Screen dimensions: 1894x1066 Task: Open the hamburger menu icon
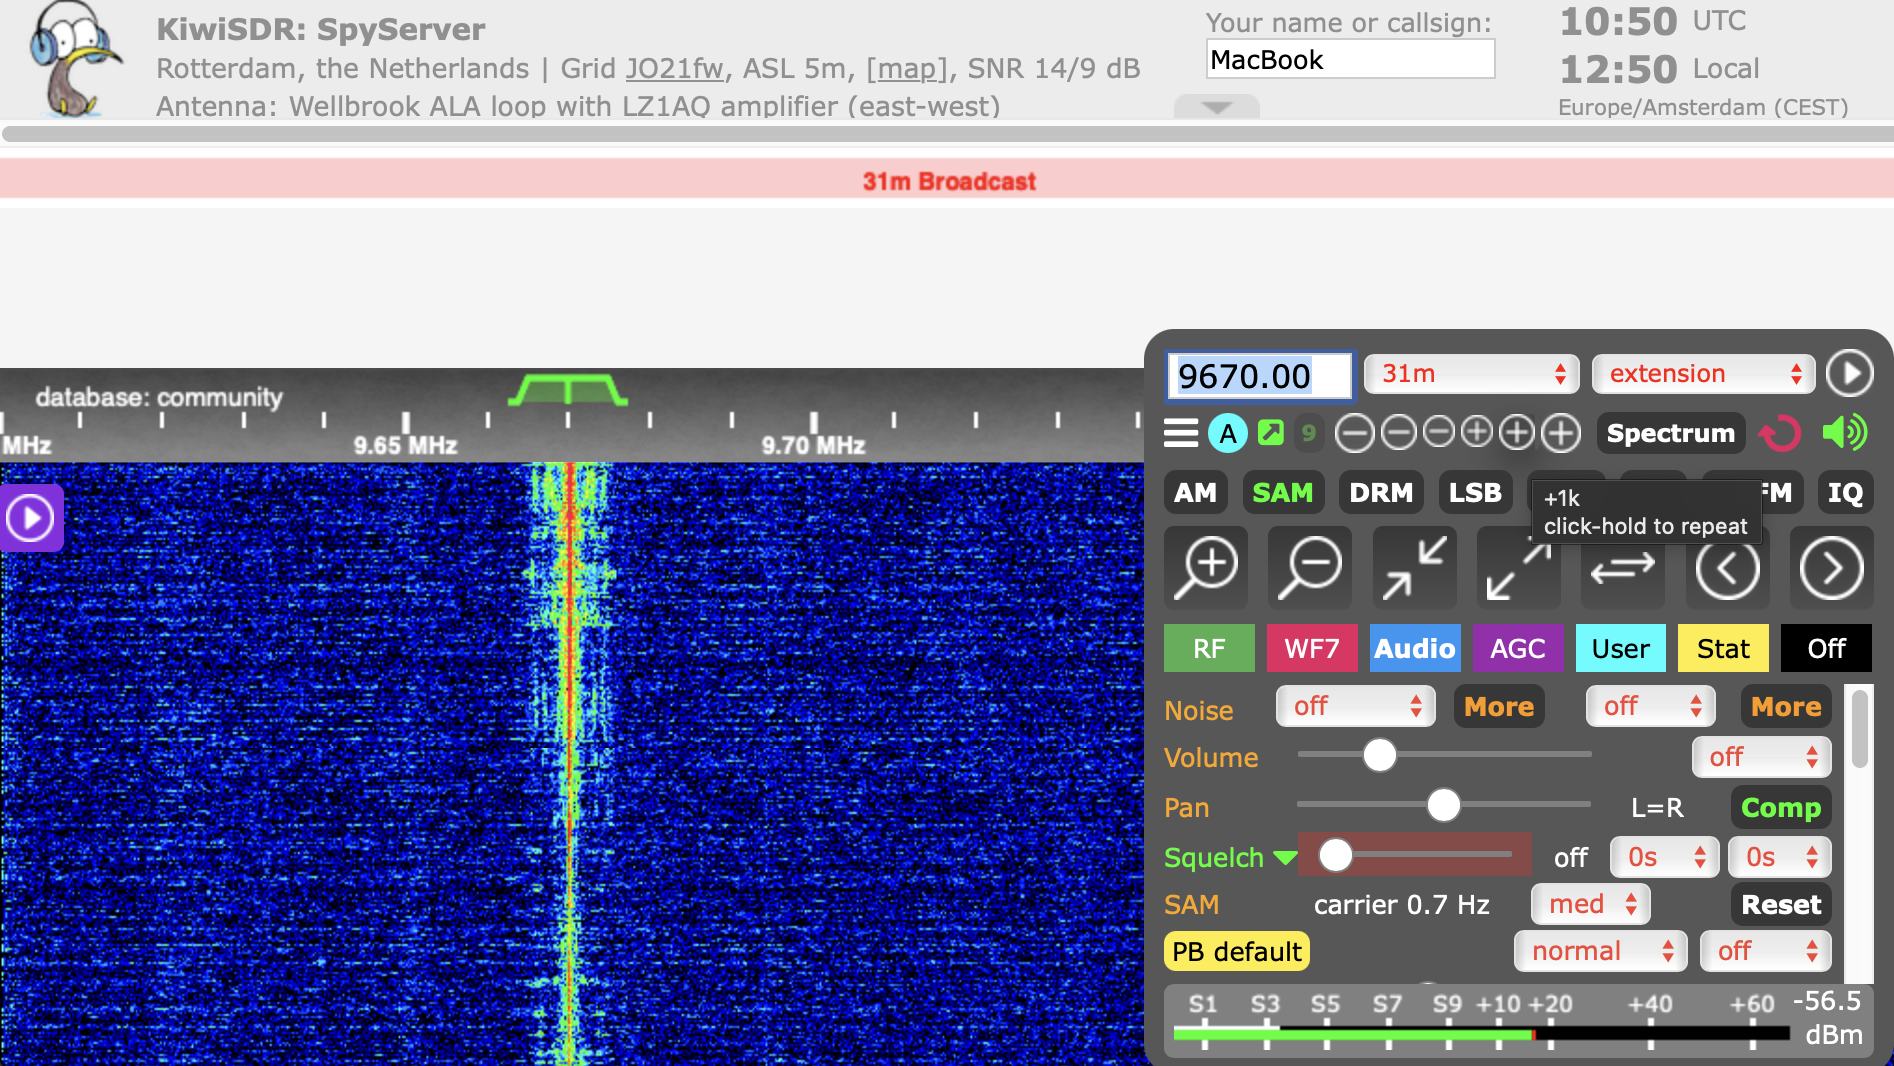click(1181, 433)
